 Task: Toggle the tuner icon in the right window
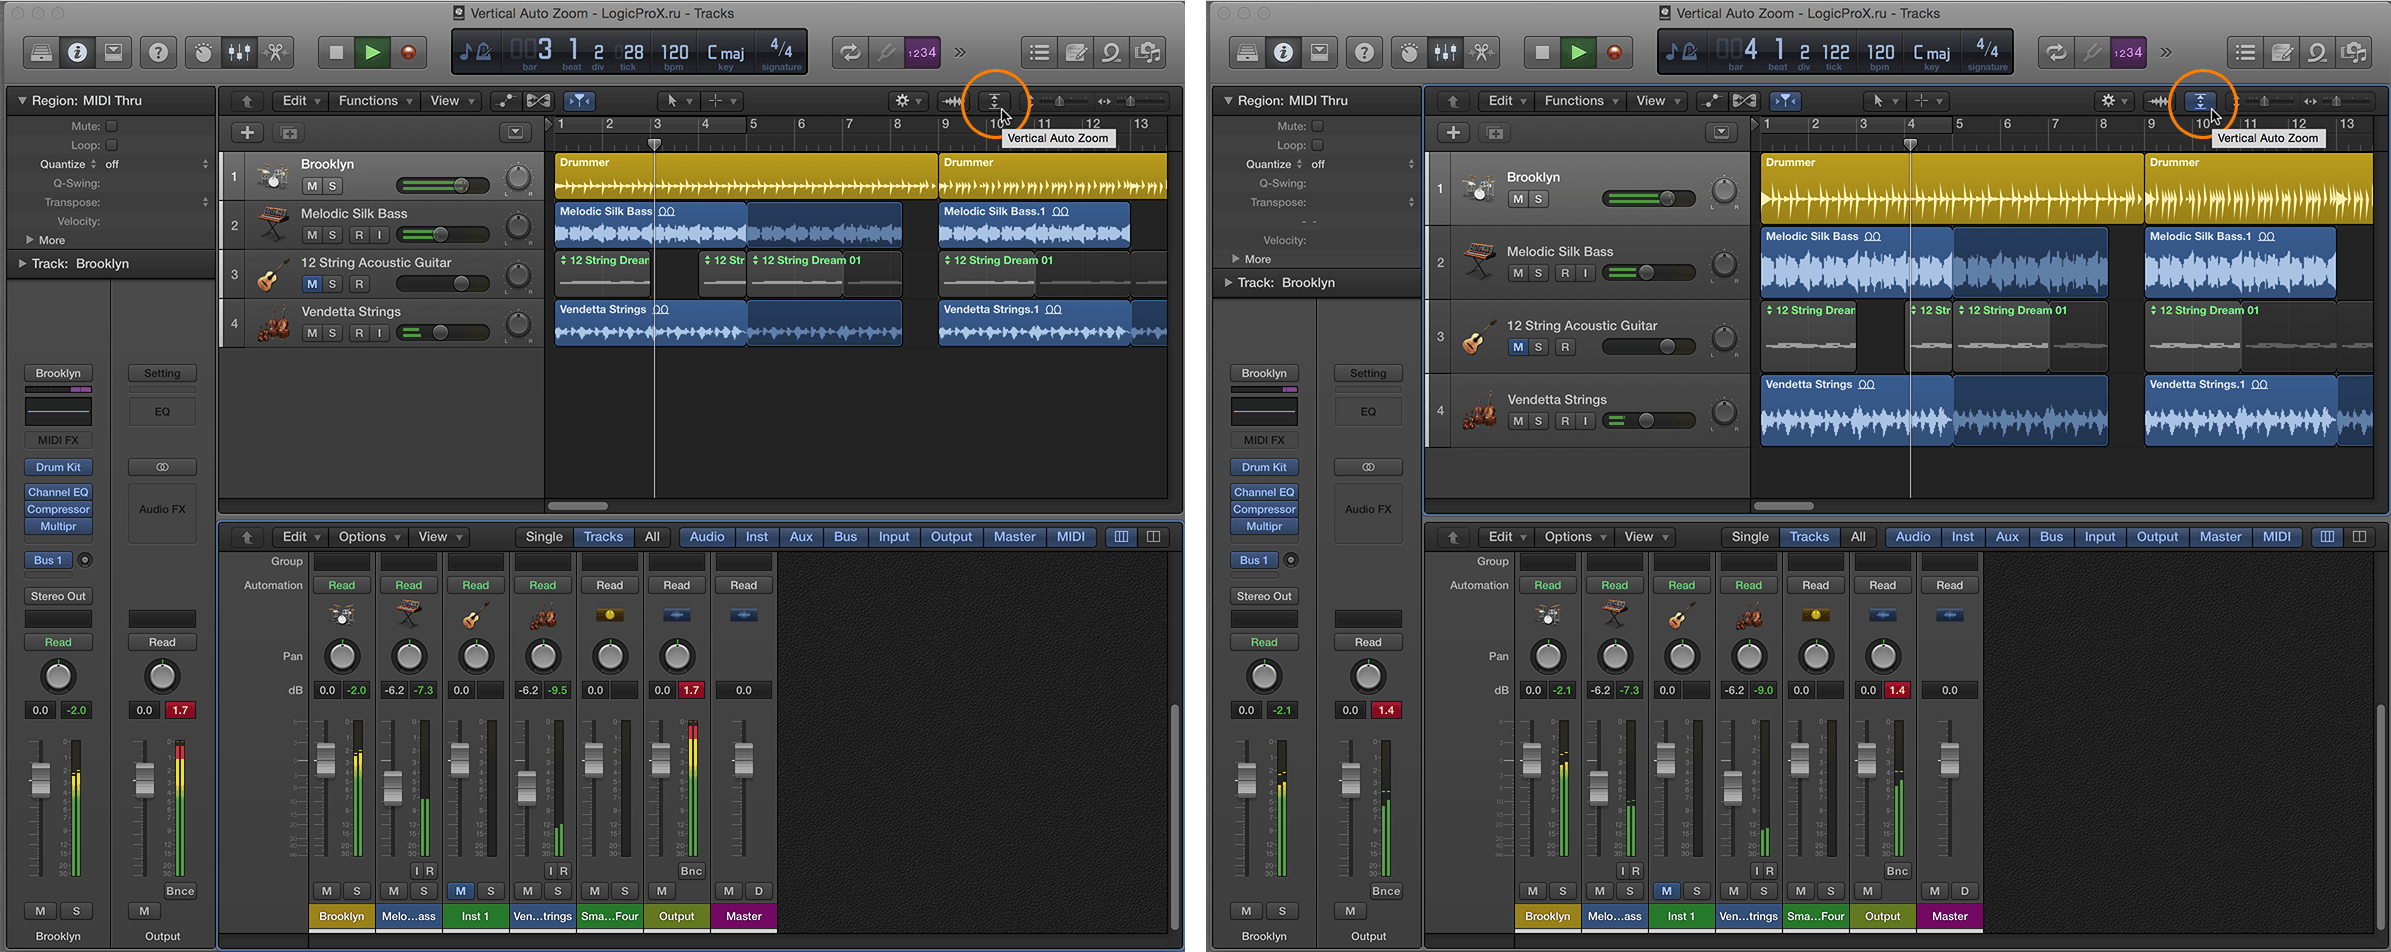(x=2091, y=52)
